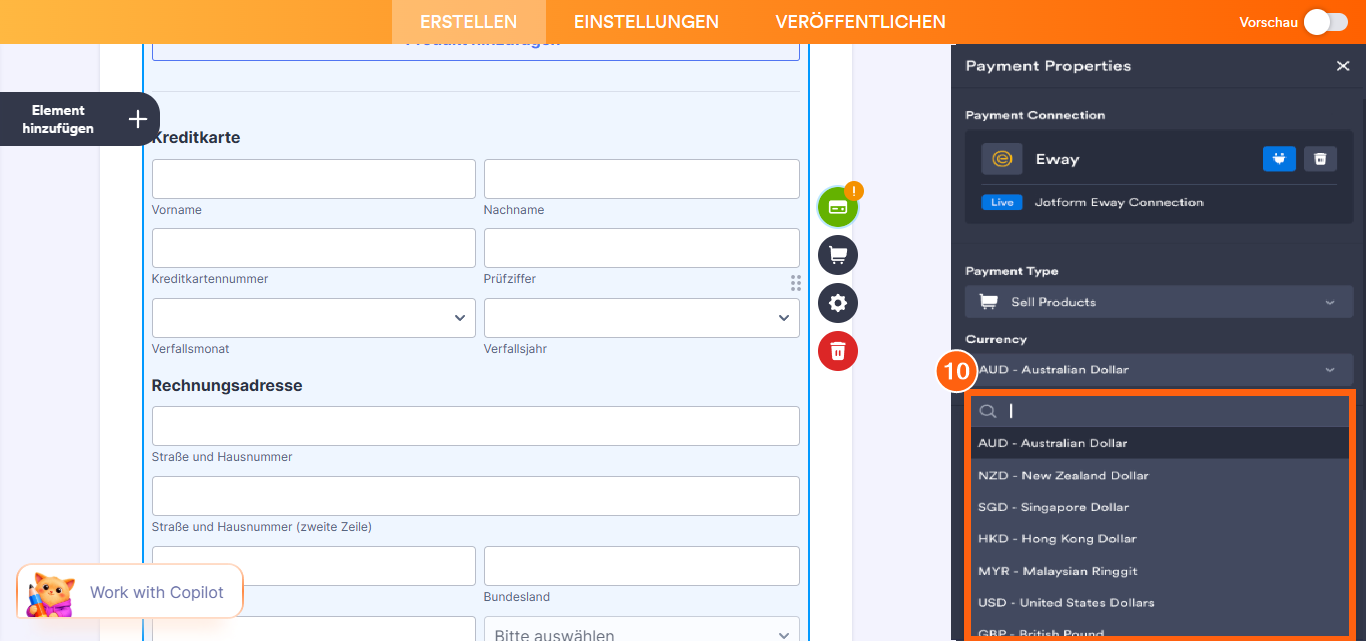Delete the payment element with red trash icon
This screenshot has width=1366, height=641.
pos(838,351)
